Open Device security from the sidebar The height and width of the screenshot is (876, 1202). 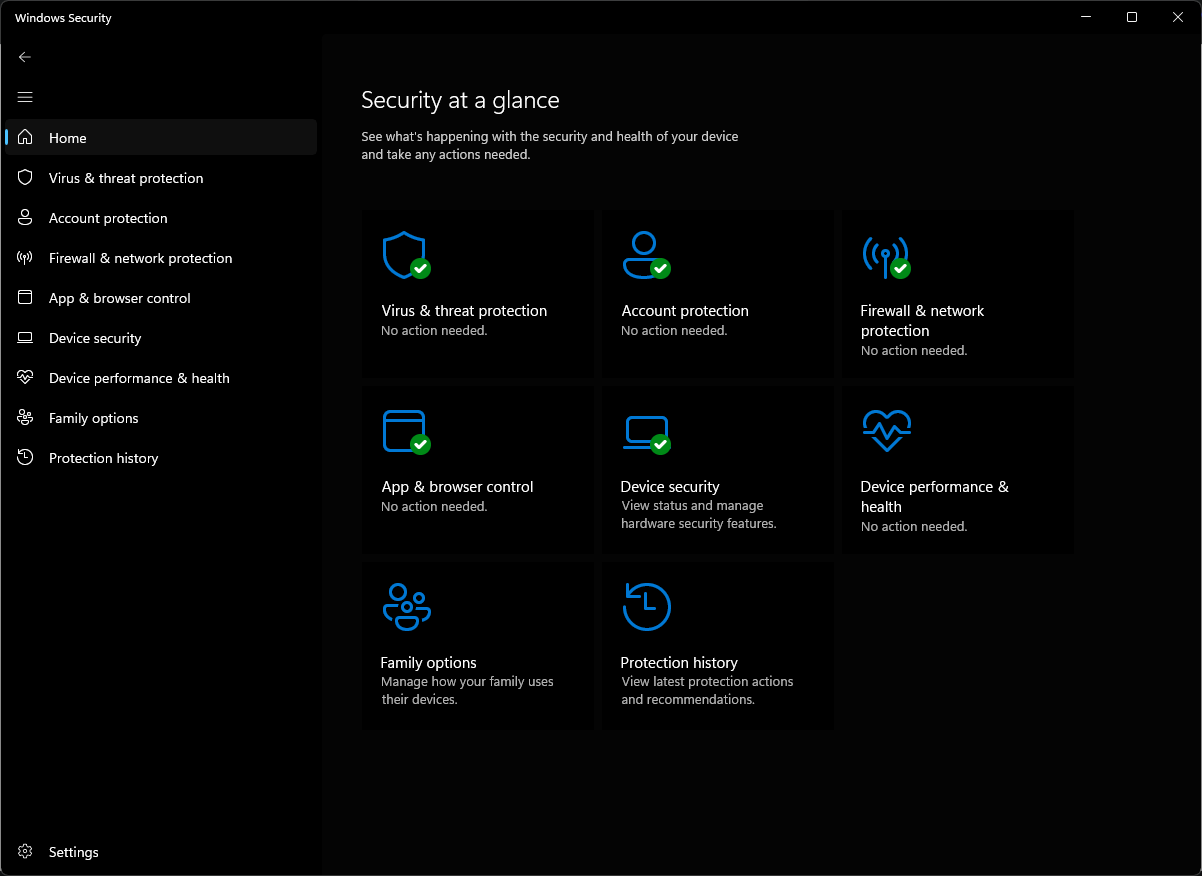pos(161,338)
